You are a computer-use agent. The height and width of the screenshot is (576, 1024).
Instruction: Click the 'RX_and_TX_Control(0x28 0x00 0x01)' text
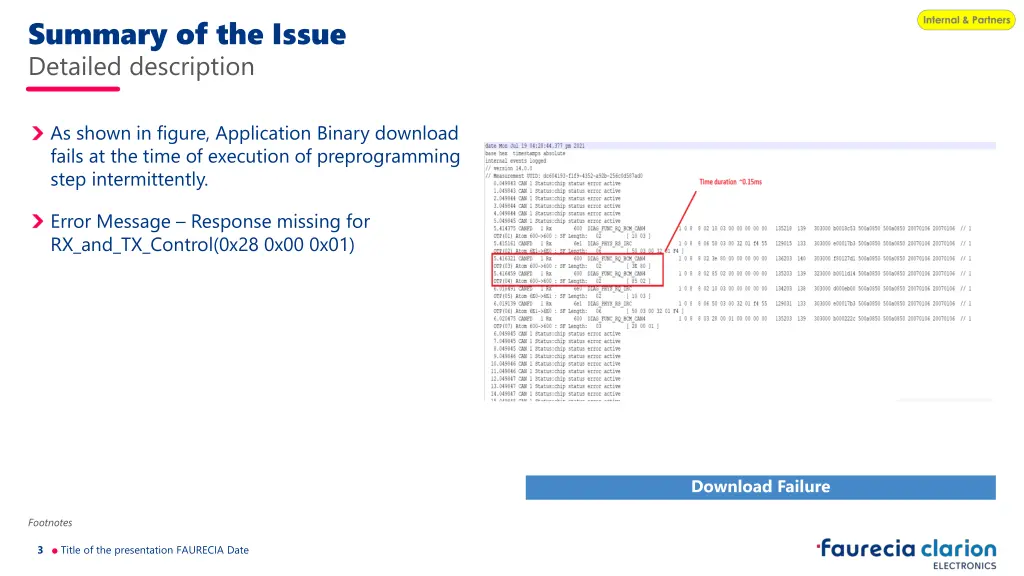coord(202,244)
